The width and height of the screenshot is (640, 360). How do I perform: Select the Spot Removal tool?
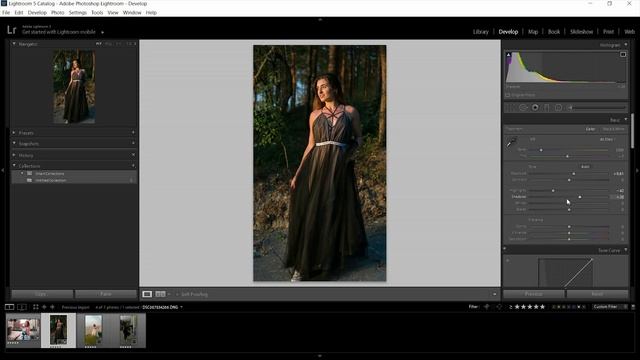[x=523, y=108]
